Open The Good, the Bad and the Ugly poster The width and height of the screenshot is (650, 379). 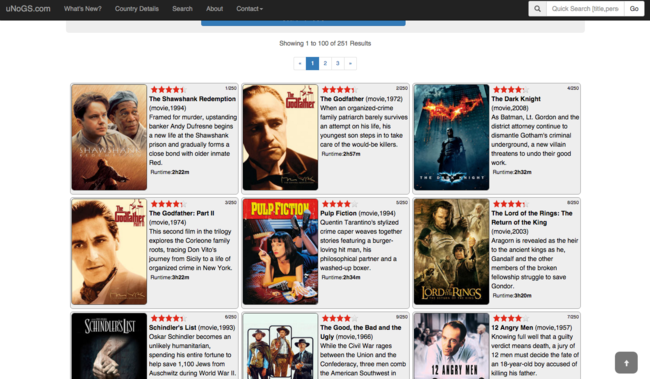click(280, 346)
